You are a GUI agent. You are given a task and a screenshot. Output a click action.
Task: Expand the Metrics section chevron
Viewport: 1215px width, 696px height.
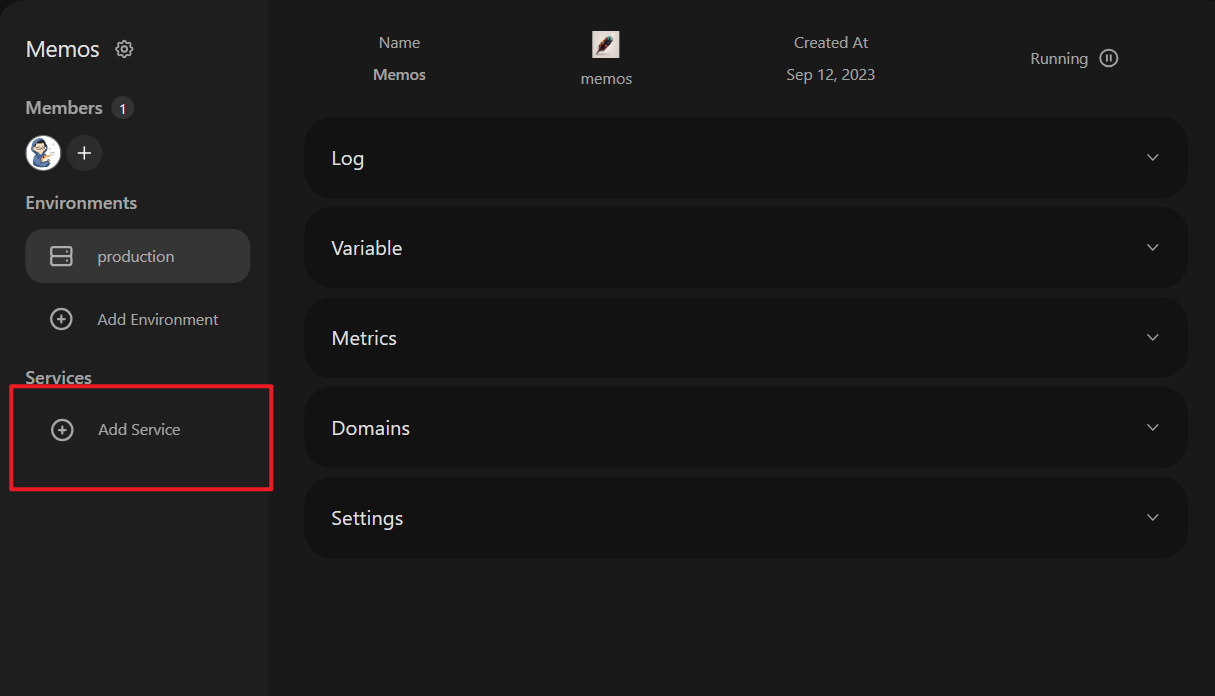point(1153,337)
